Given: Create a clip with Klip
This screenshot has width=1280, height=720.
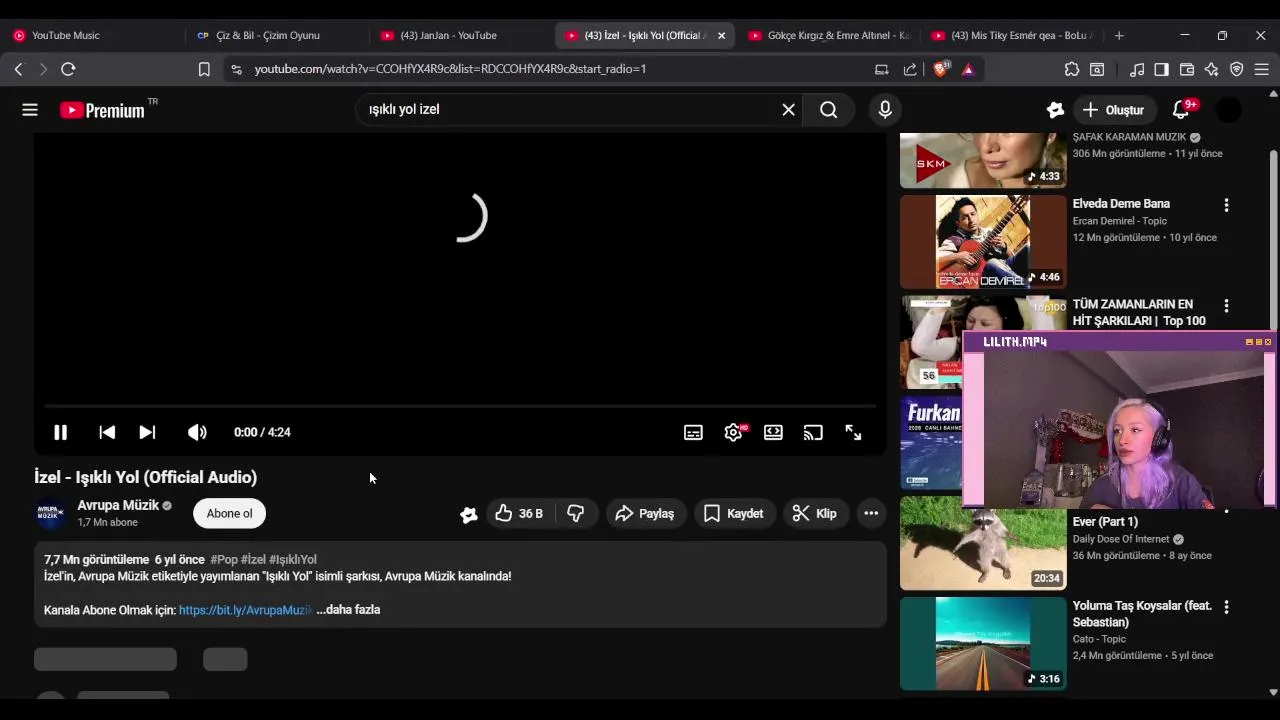Looking at the screenshot, I should point(814,513).
